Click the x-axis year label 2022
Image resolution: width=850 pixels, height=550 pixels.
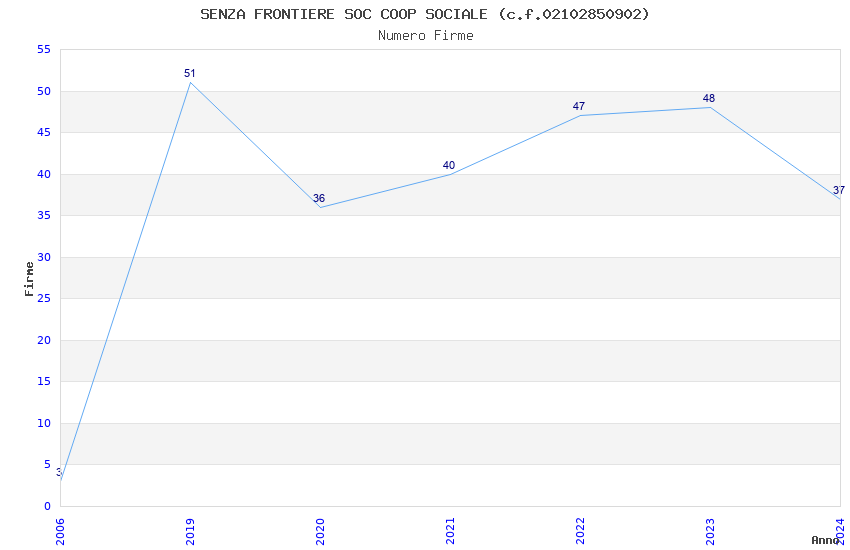580,532
